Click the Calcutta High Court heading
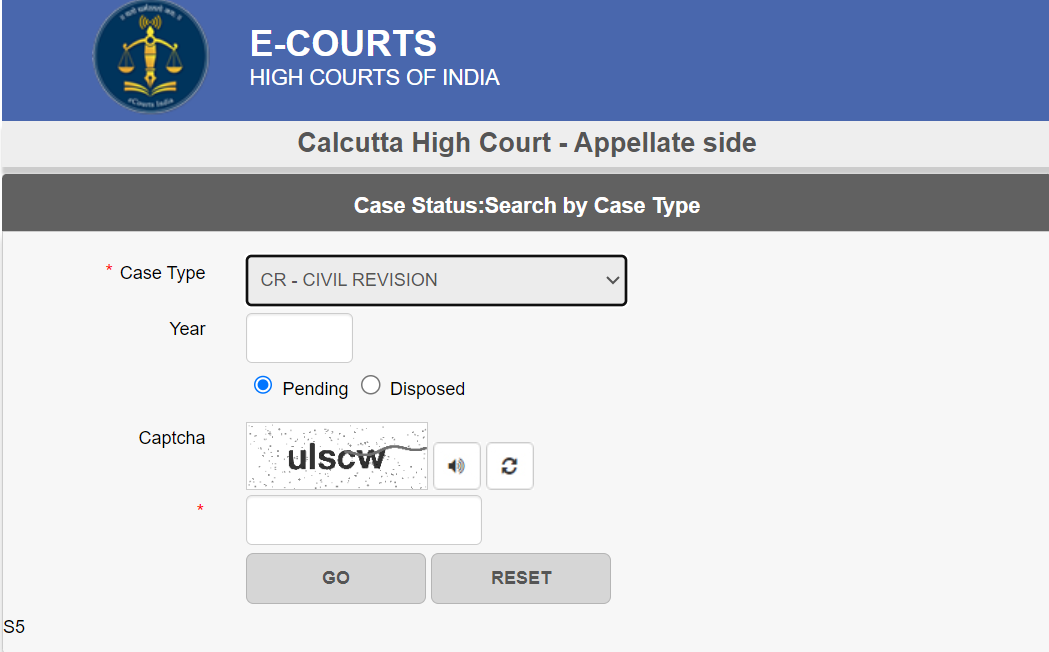This screenshot has width=1049, height=652. 527,143
